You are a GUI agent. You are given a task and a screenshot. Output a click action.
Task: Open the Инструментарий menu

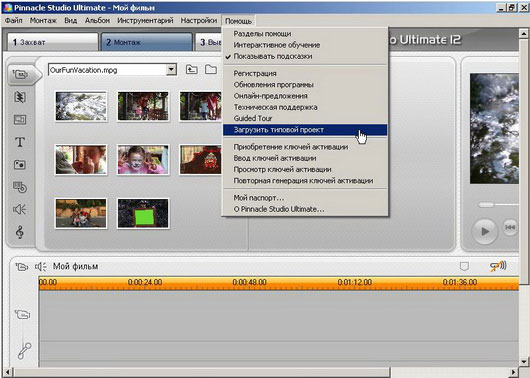pos(145,21)
